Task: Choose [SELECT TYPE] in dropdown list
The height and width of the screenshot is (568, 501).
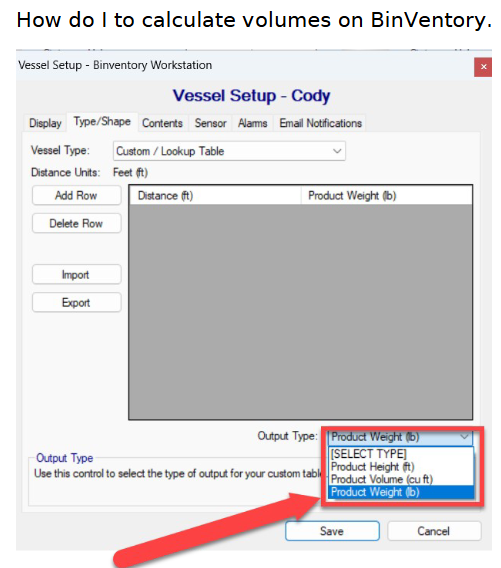Action: 401,454
